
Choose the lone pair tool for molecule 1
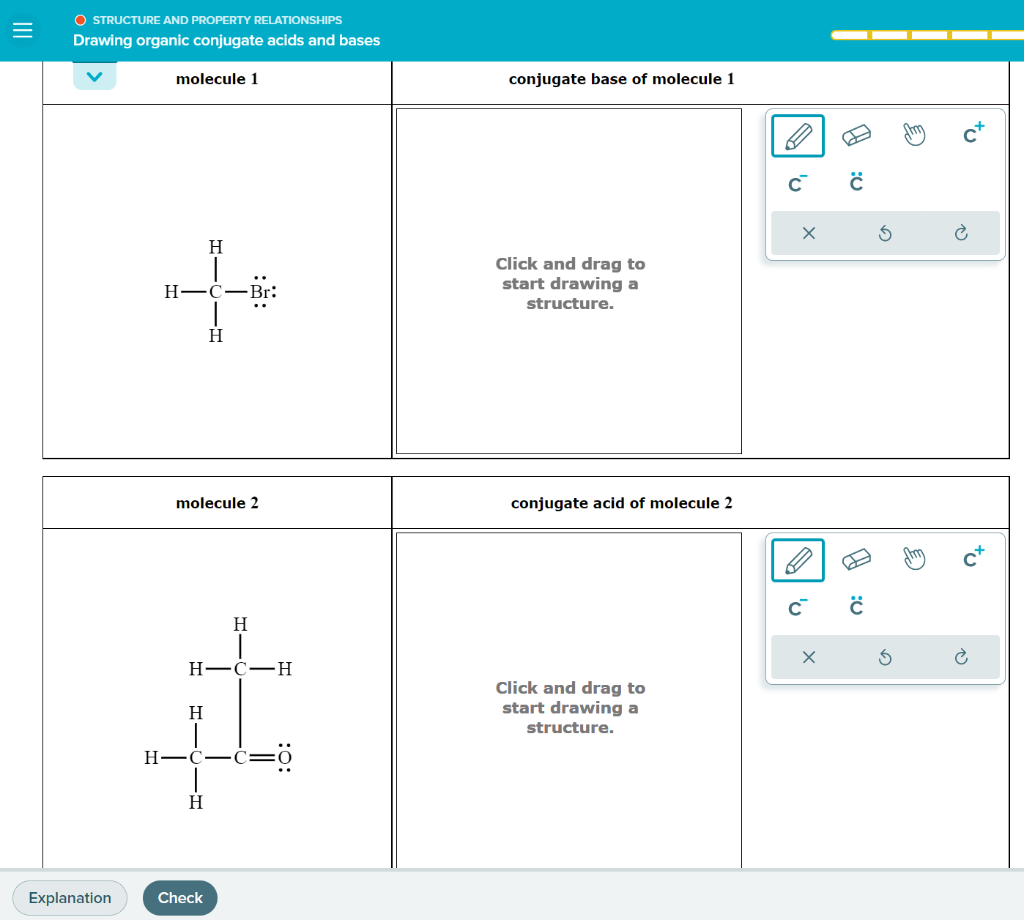[x=856, y=182]
